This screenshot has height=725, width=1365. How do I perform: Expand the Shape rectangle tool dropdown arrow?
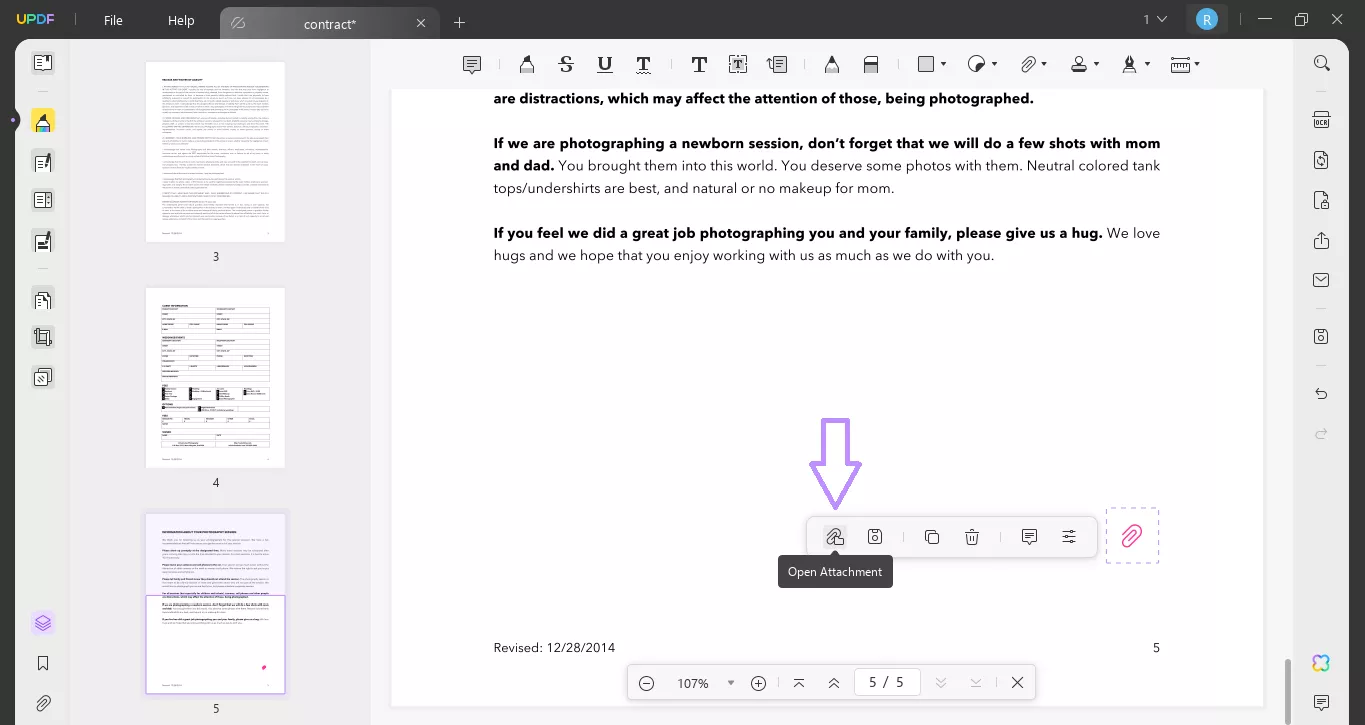[x=944, y=65]
